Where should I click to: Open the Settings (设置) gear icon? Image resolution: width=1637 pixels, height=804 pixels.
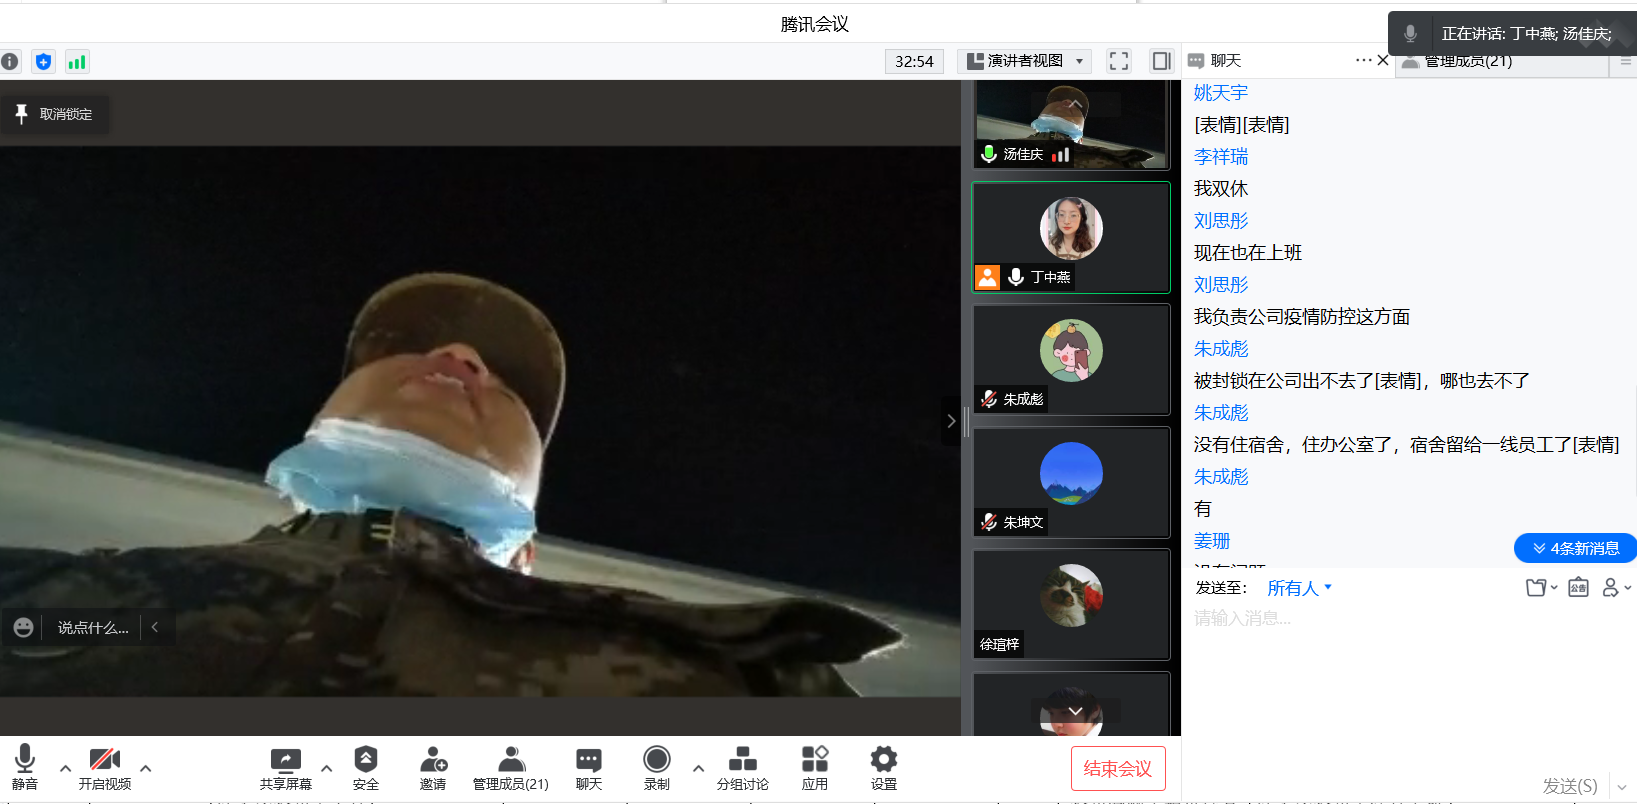coord(883,760)
